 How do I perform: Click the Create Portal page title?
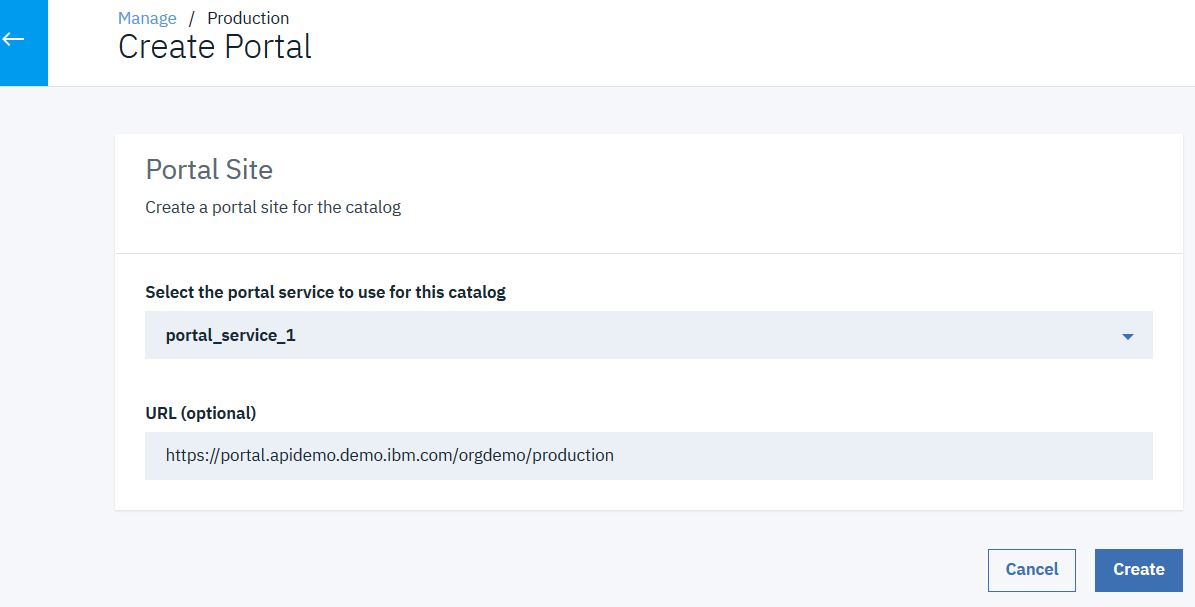tap(214, 46)
